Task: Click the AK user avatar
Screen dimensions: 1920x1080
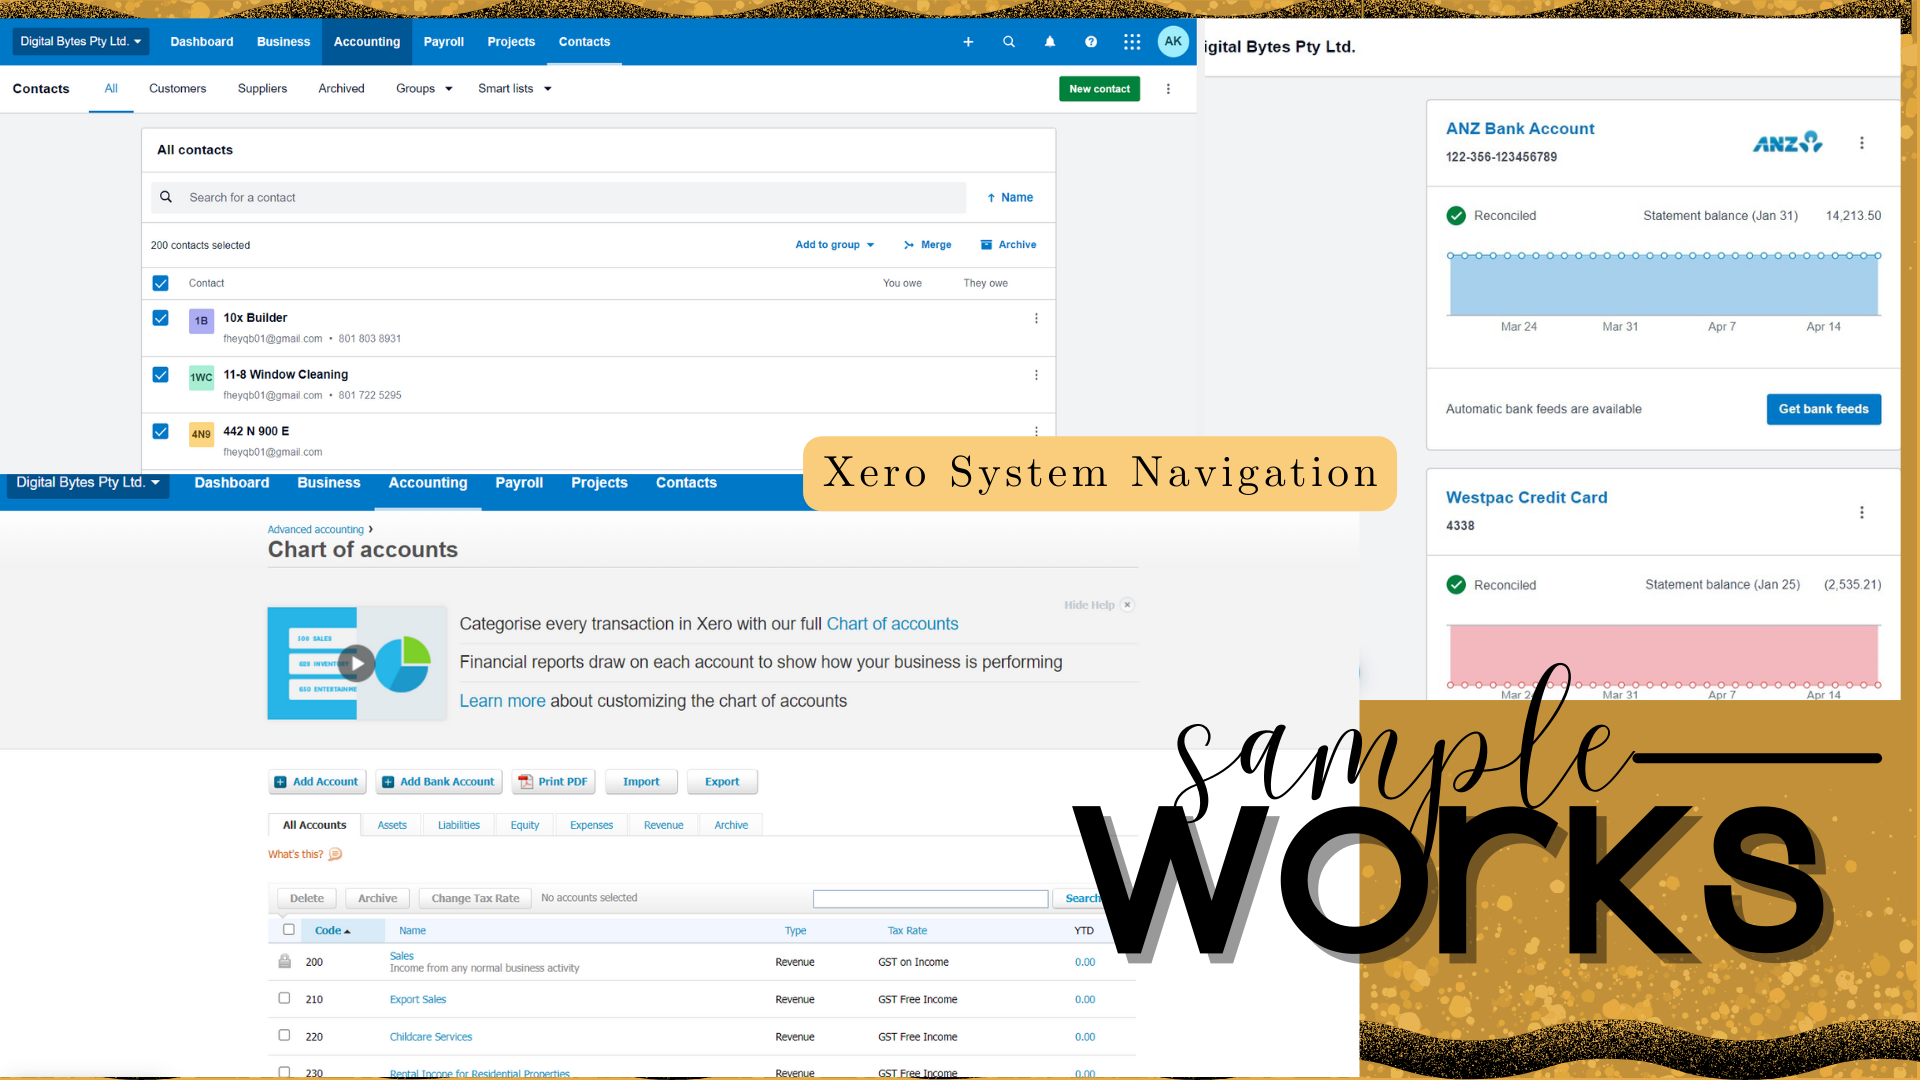Action: pos(1173,42)
